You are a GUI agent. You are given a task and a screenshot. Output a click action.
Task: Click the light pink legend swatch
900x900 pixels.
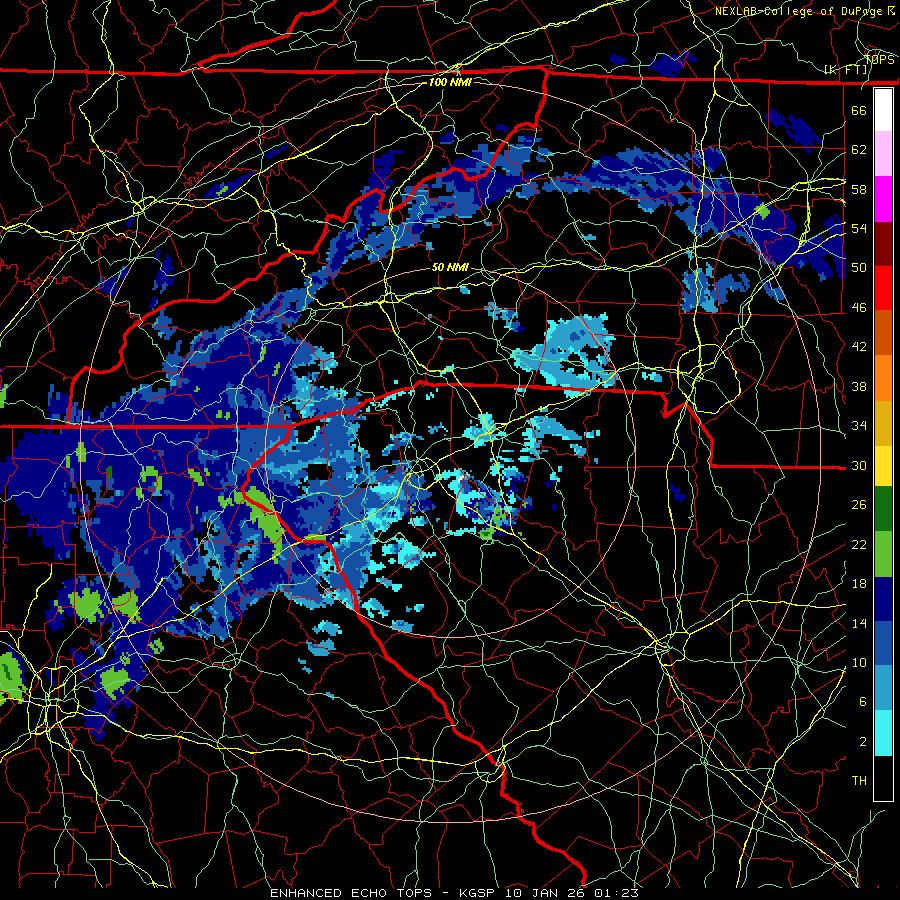(x=883, y=154)
